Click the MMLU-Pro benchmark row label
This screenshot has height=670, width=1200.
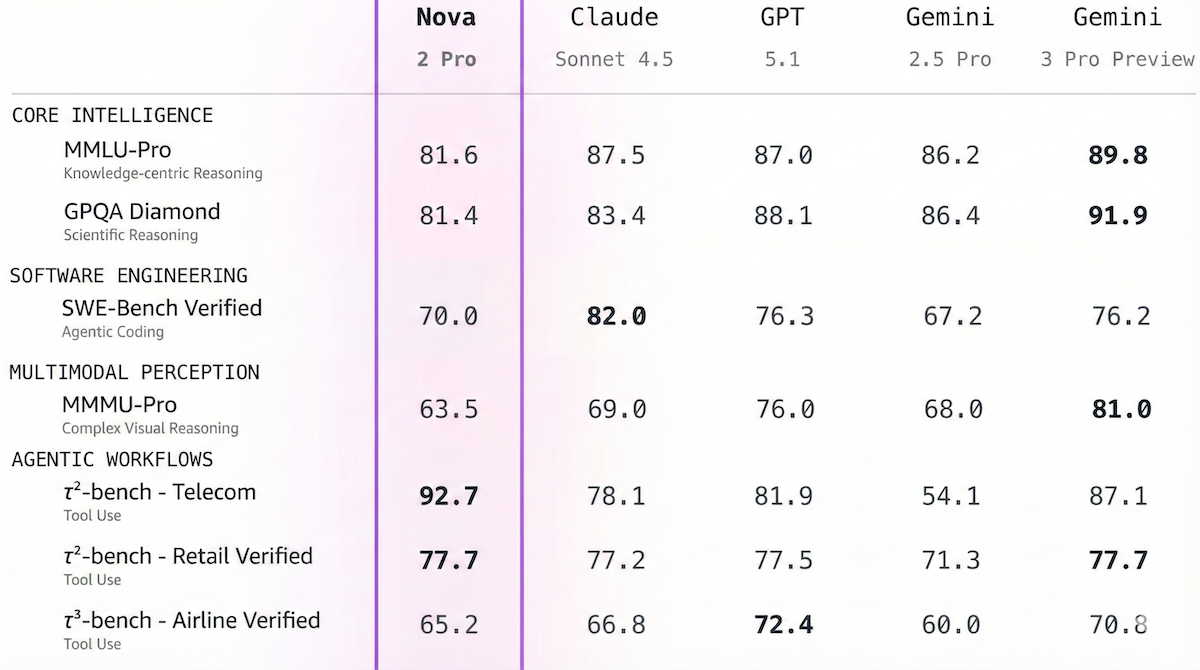point(117,151)
